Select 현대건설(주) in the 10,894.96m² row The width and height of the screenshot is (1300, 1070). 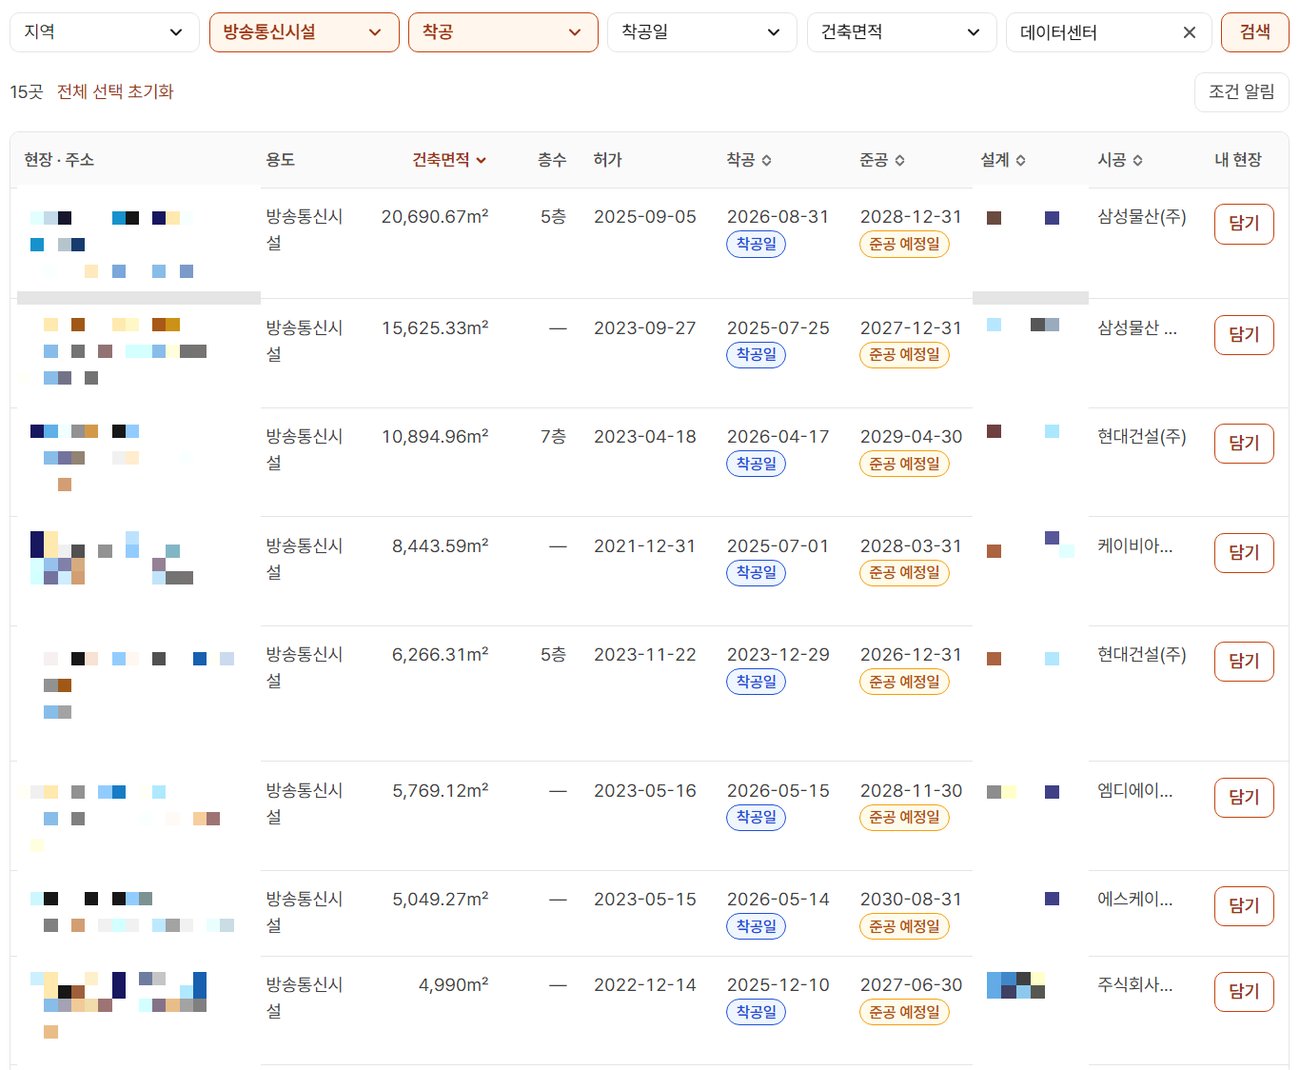pyautogui.click(x=1142, y=437)
